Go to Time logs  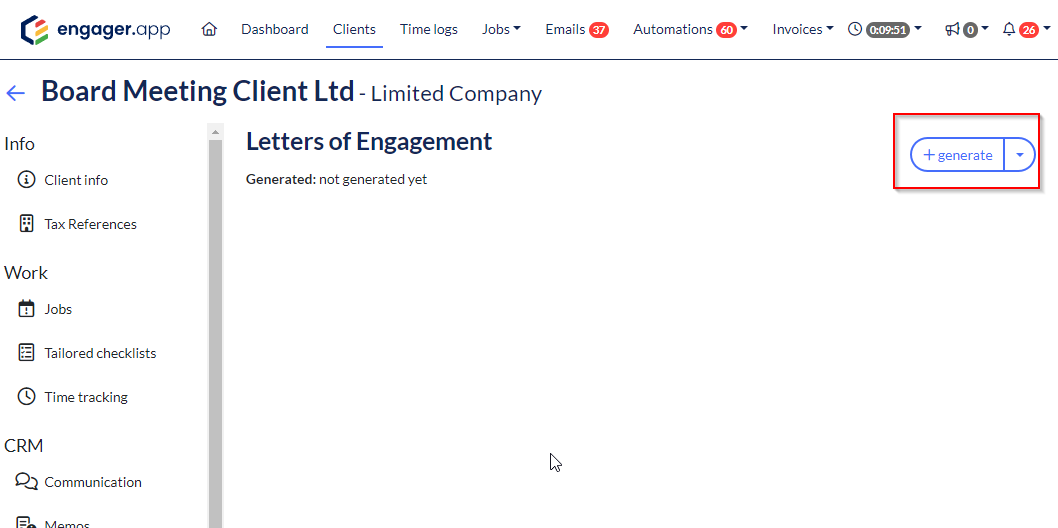tap(428, 30)
